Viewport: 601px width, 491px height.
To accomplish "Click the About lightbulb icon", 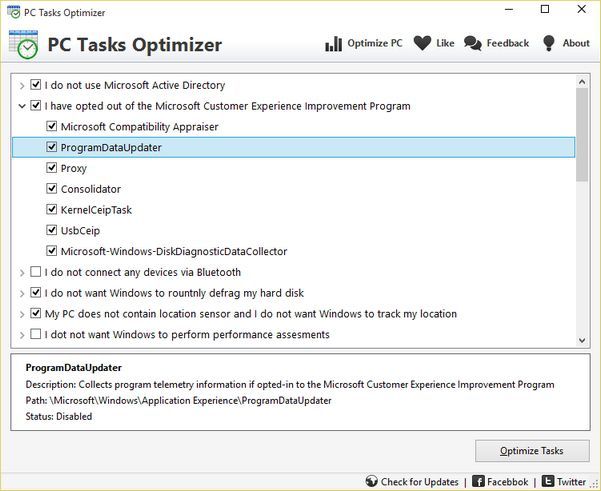I will point(549,44).
